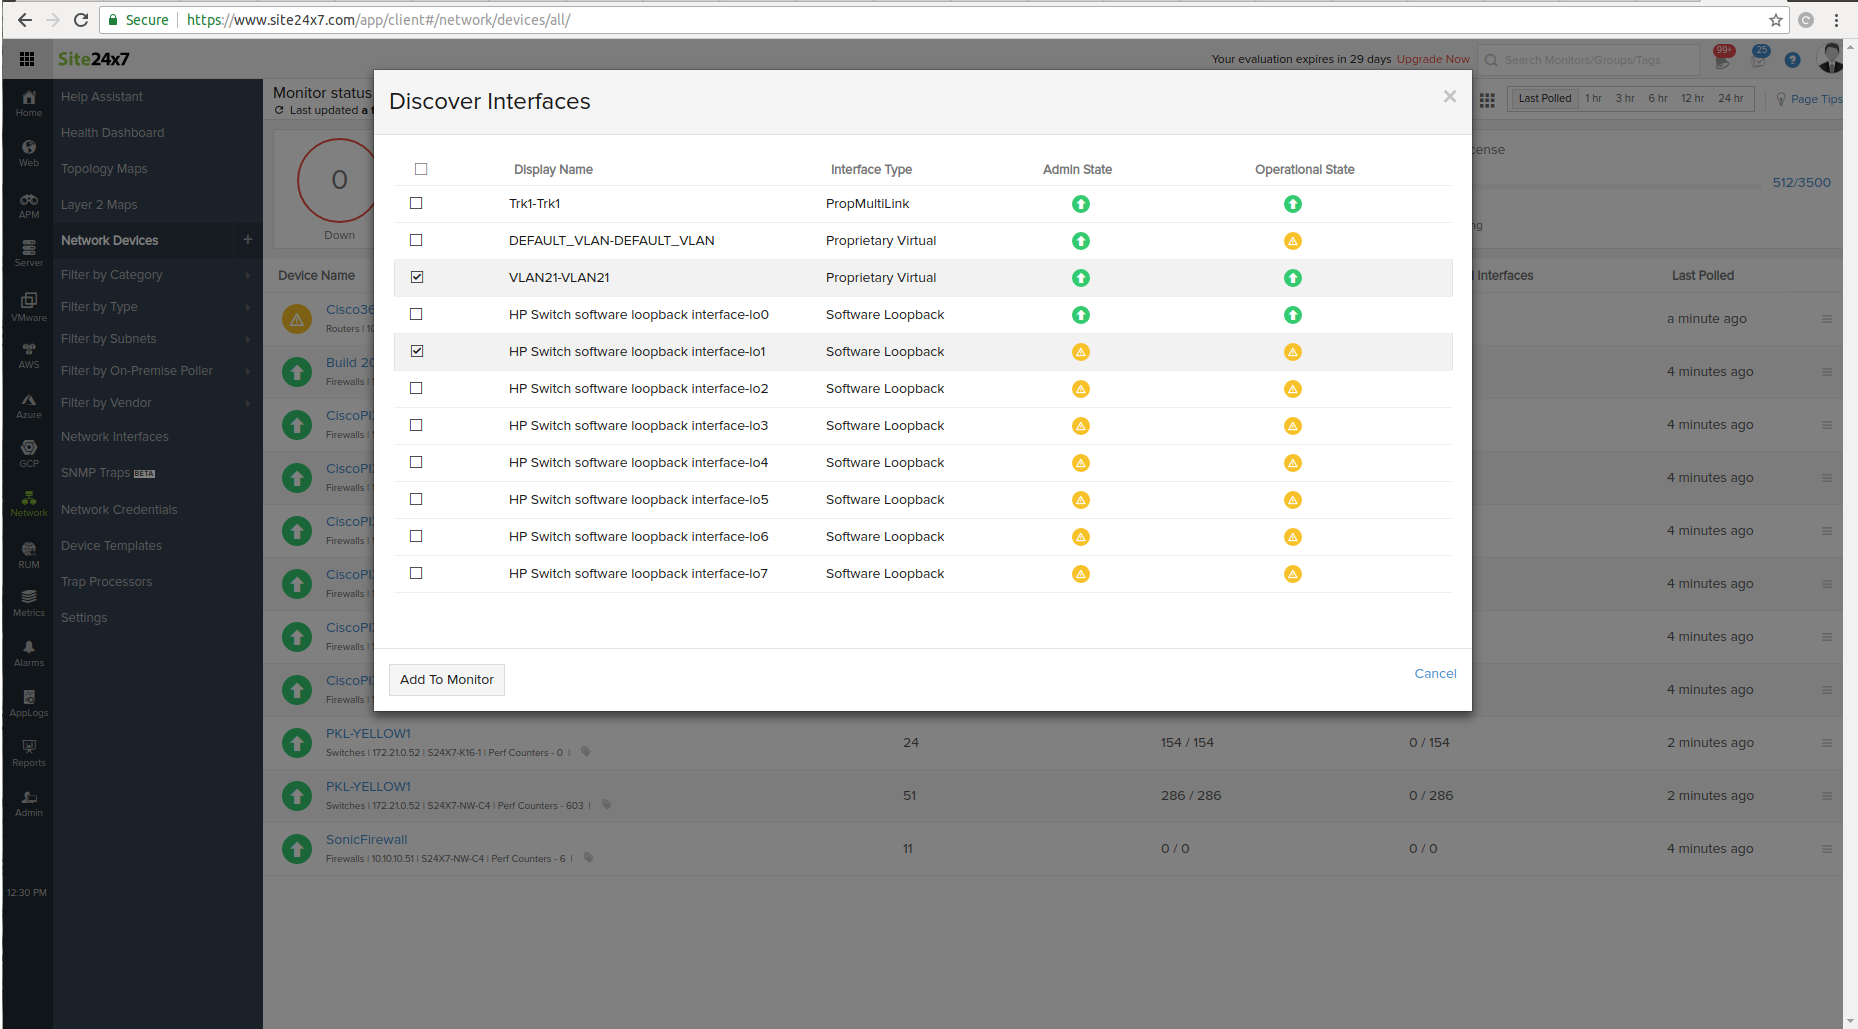This screenshot has height=1029, width=1858.
Task: Select the 24 hr time range
Action: tap(1731, 98)
